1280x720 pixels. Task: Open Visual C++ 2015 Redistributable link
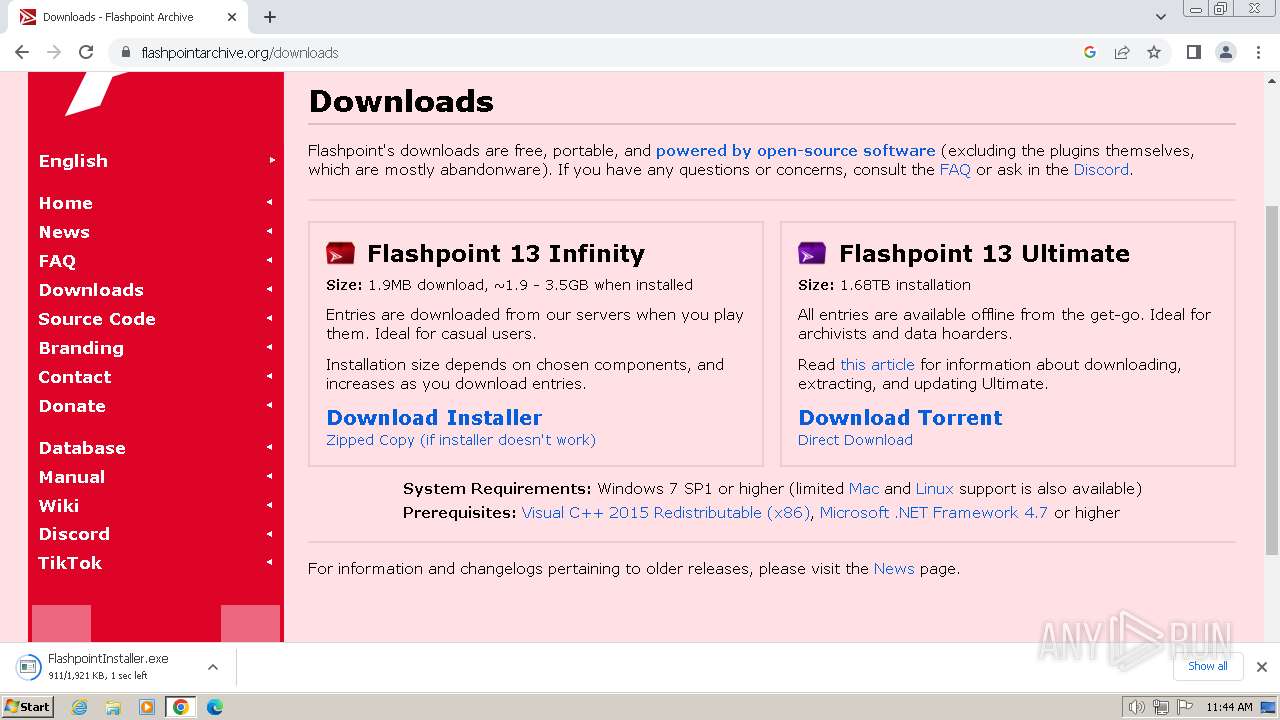click(666, 513)
